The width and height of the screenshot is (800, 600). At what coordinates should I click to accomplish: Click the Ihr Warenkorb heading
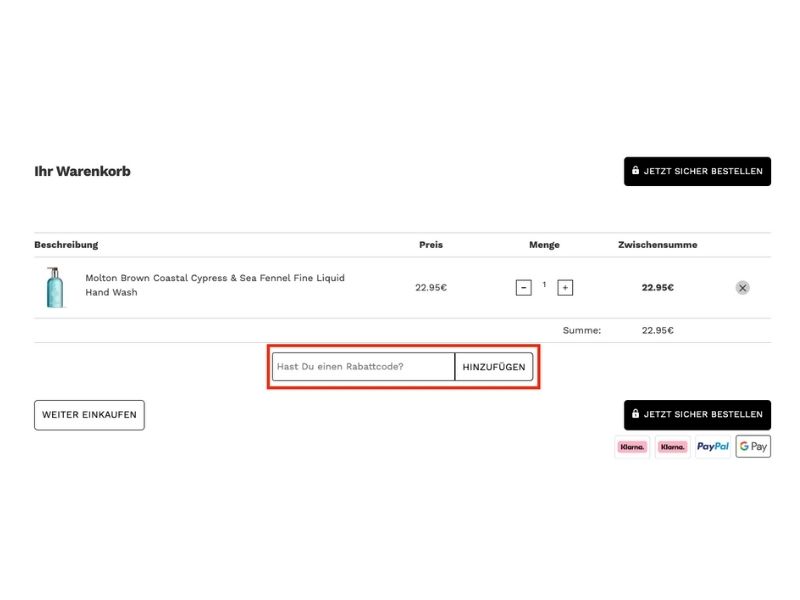pos(82,171)
